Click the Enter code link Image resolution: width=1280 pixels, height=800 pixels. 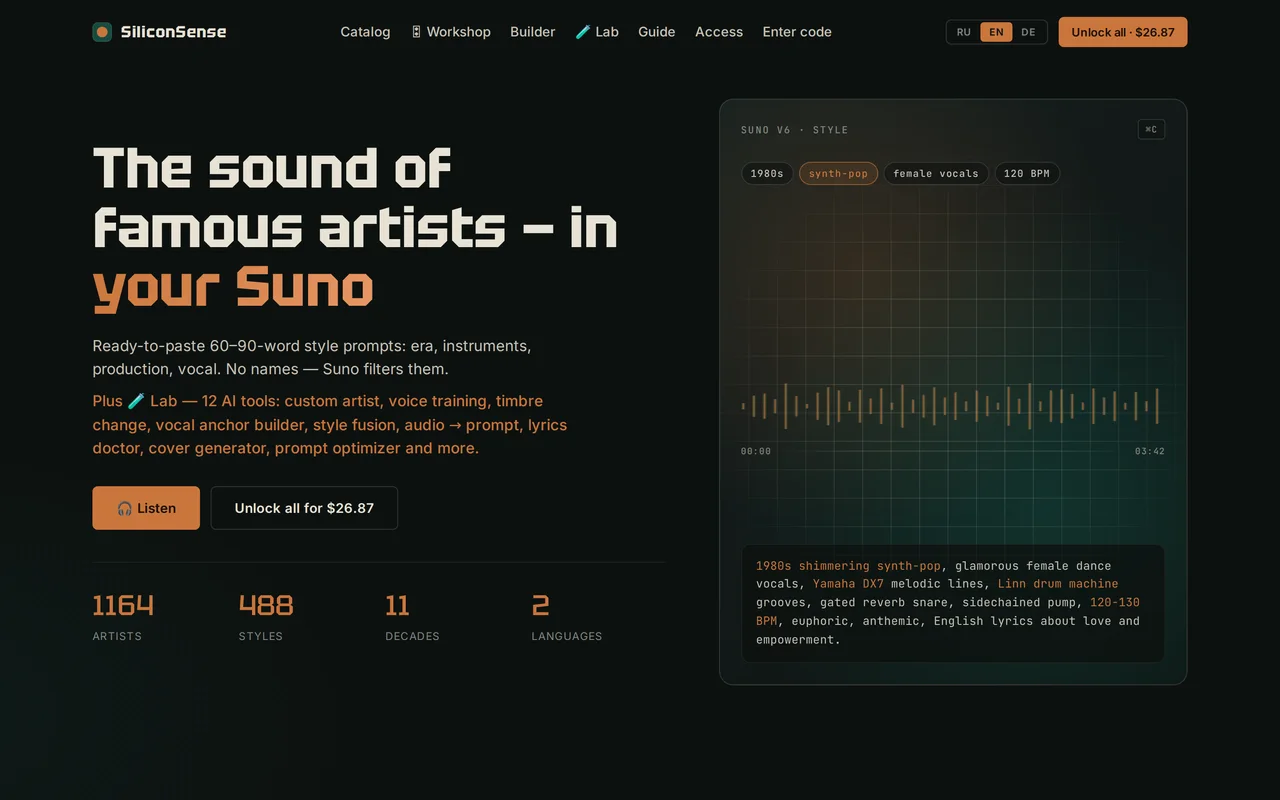[797, 32]
